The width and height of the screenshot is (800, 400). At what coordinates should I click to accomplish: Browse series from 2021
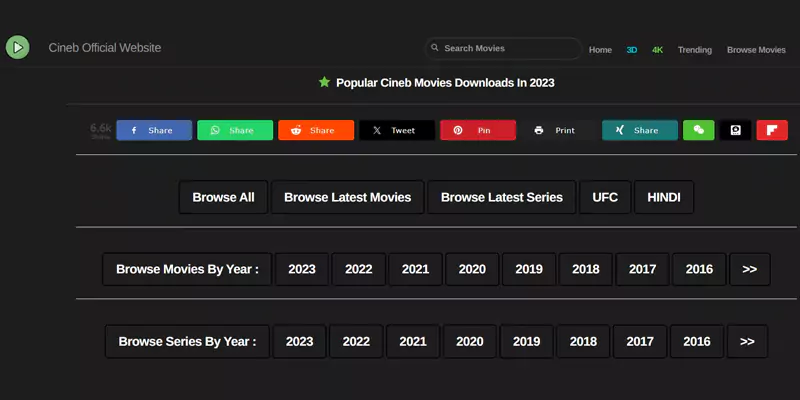tap(413, 341)
